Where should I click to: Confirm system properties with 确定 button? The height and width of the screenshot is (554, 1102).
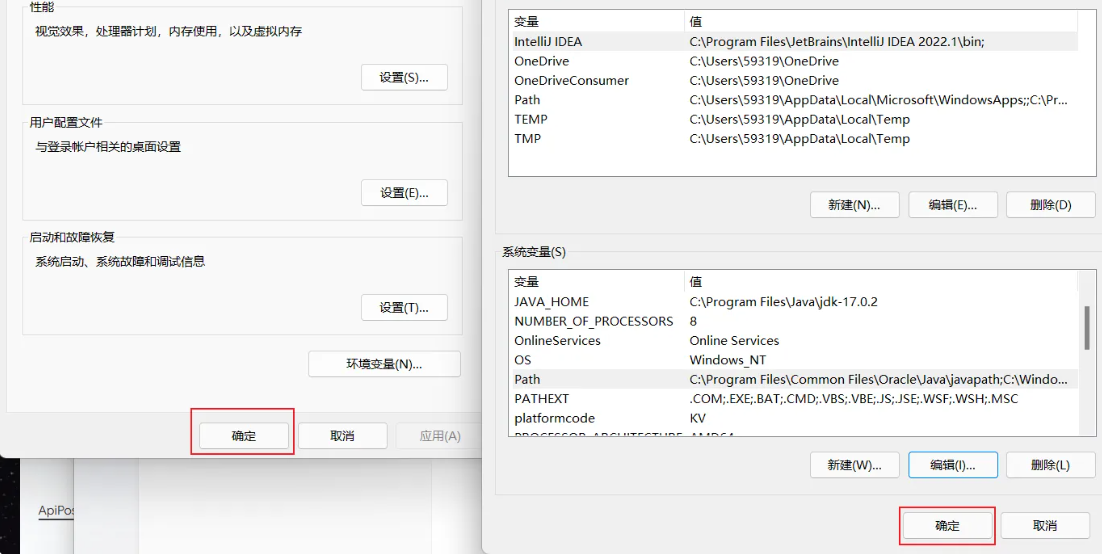[x=244, y=436]
